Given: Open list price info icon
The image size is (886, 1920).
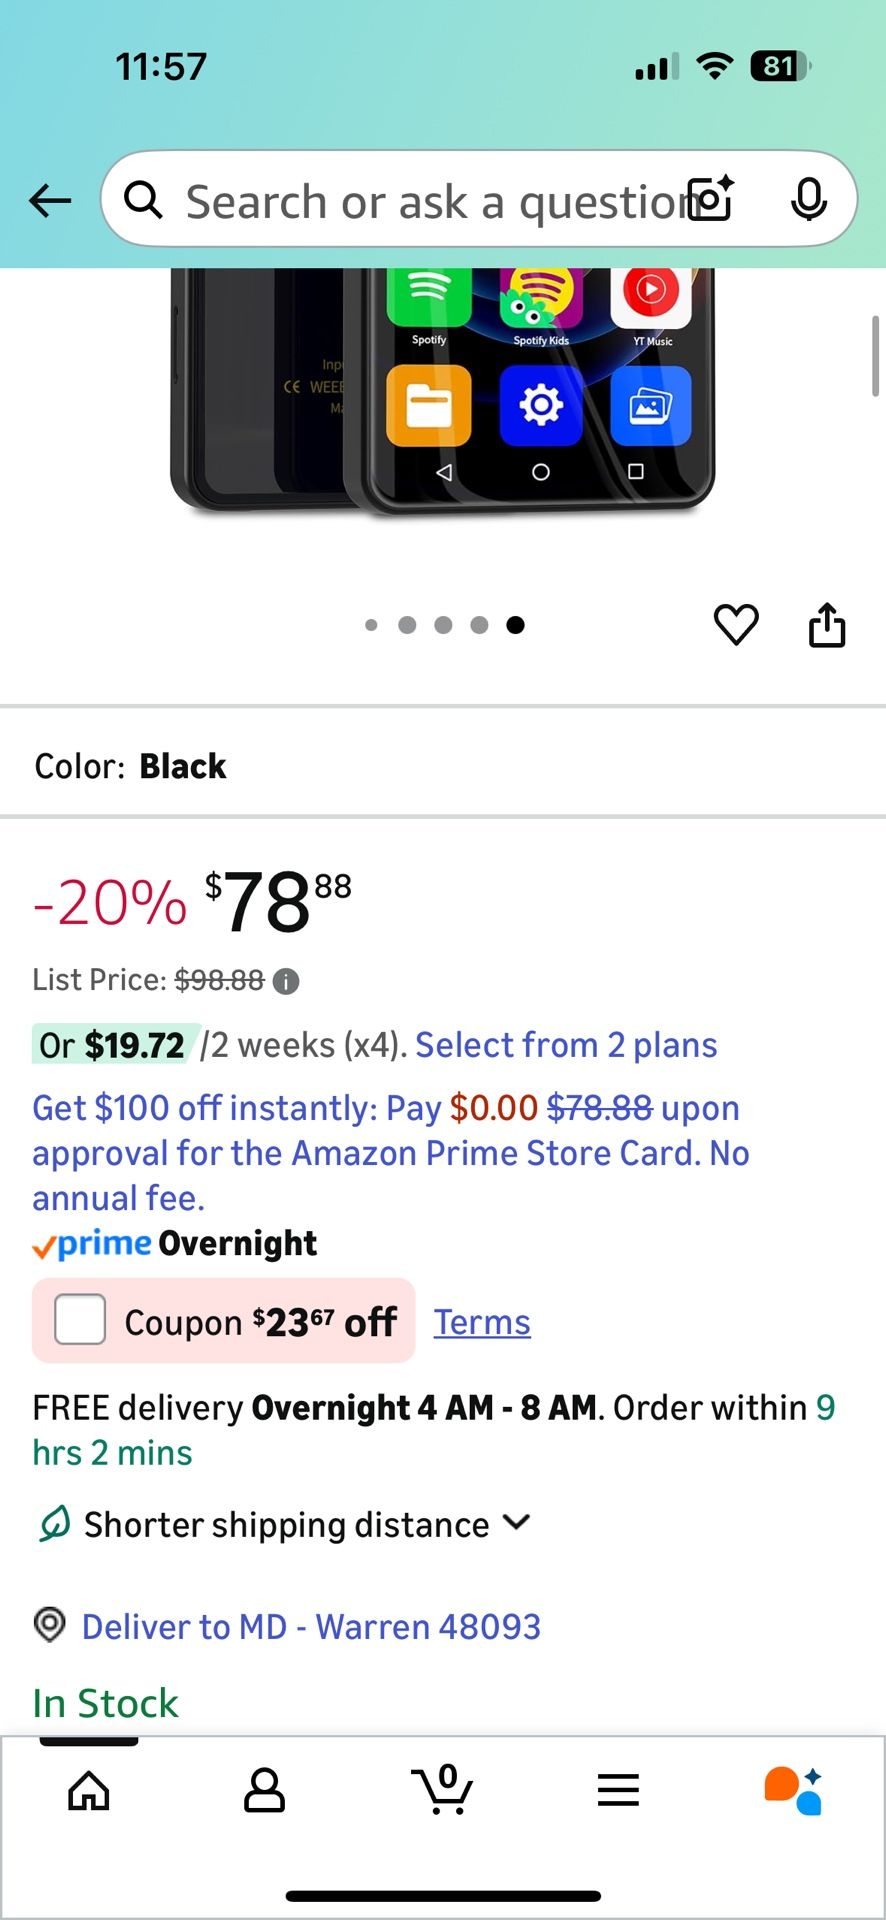Looking at the screenshot, I should coord(286,981).
